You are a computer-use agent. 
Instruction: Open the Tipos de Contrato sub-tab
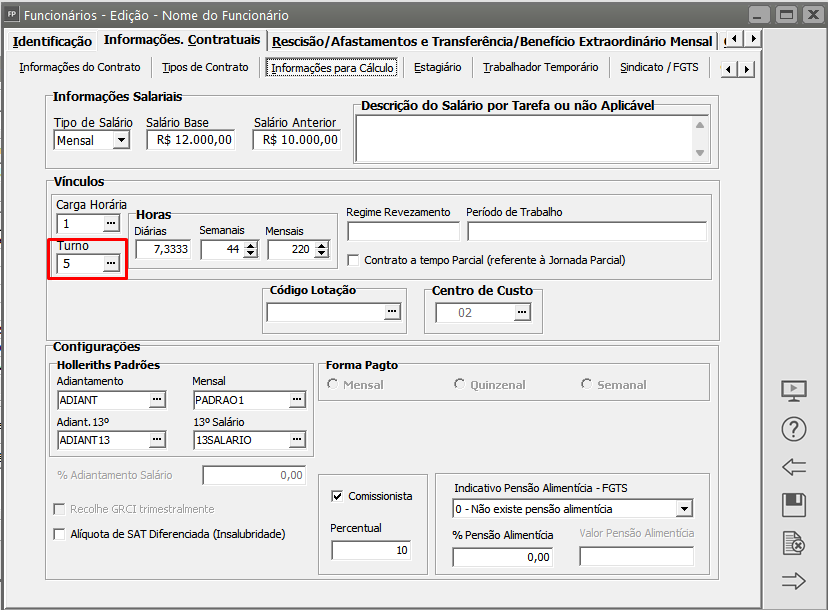tap(205, 67)
